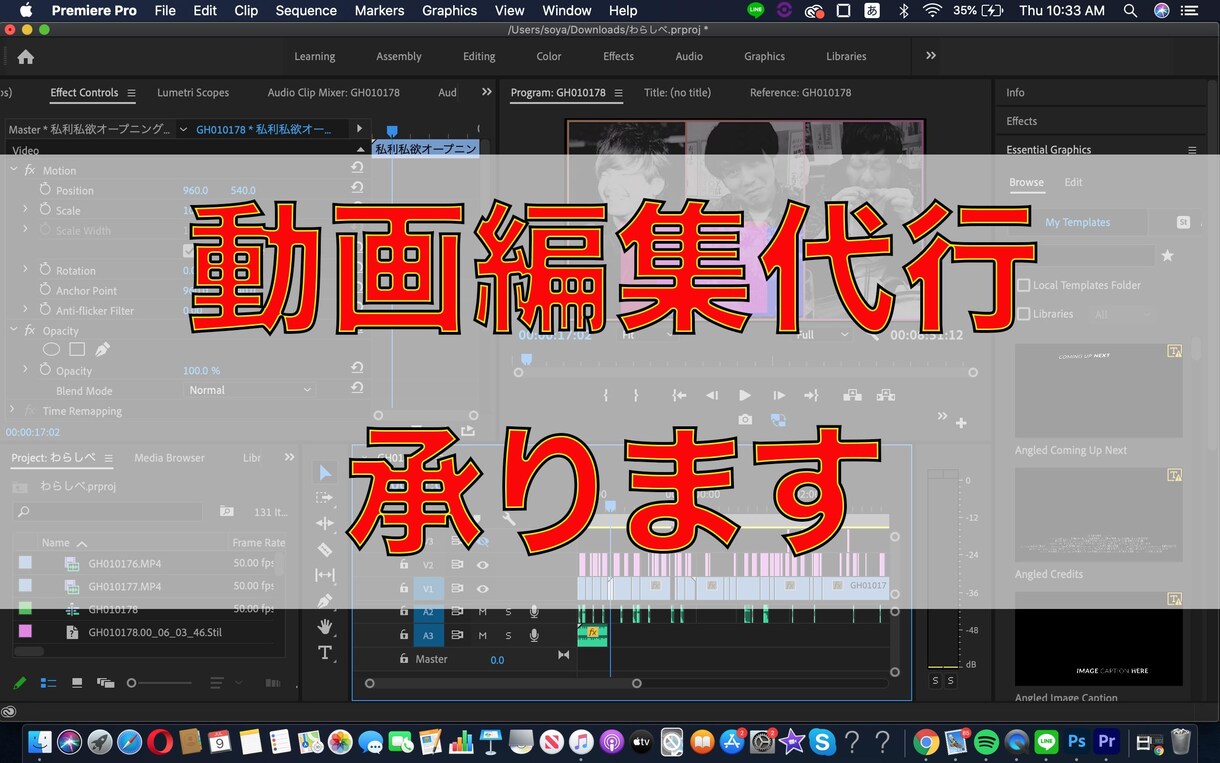The height and width of the screenshot is (763, 1220).
Task: Select the Track Select Forward tool
Action: coord(325,497)
